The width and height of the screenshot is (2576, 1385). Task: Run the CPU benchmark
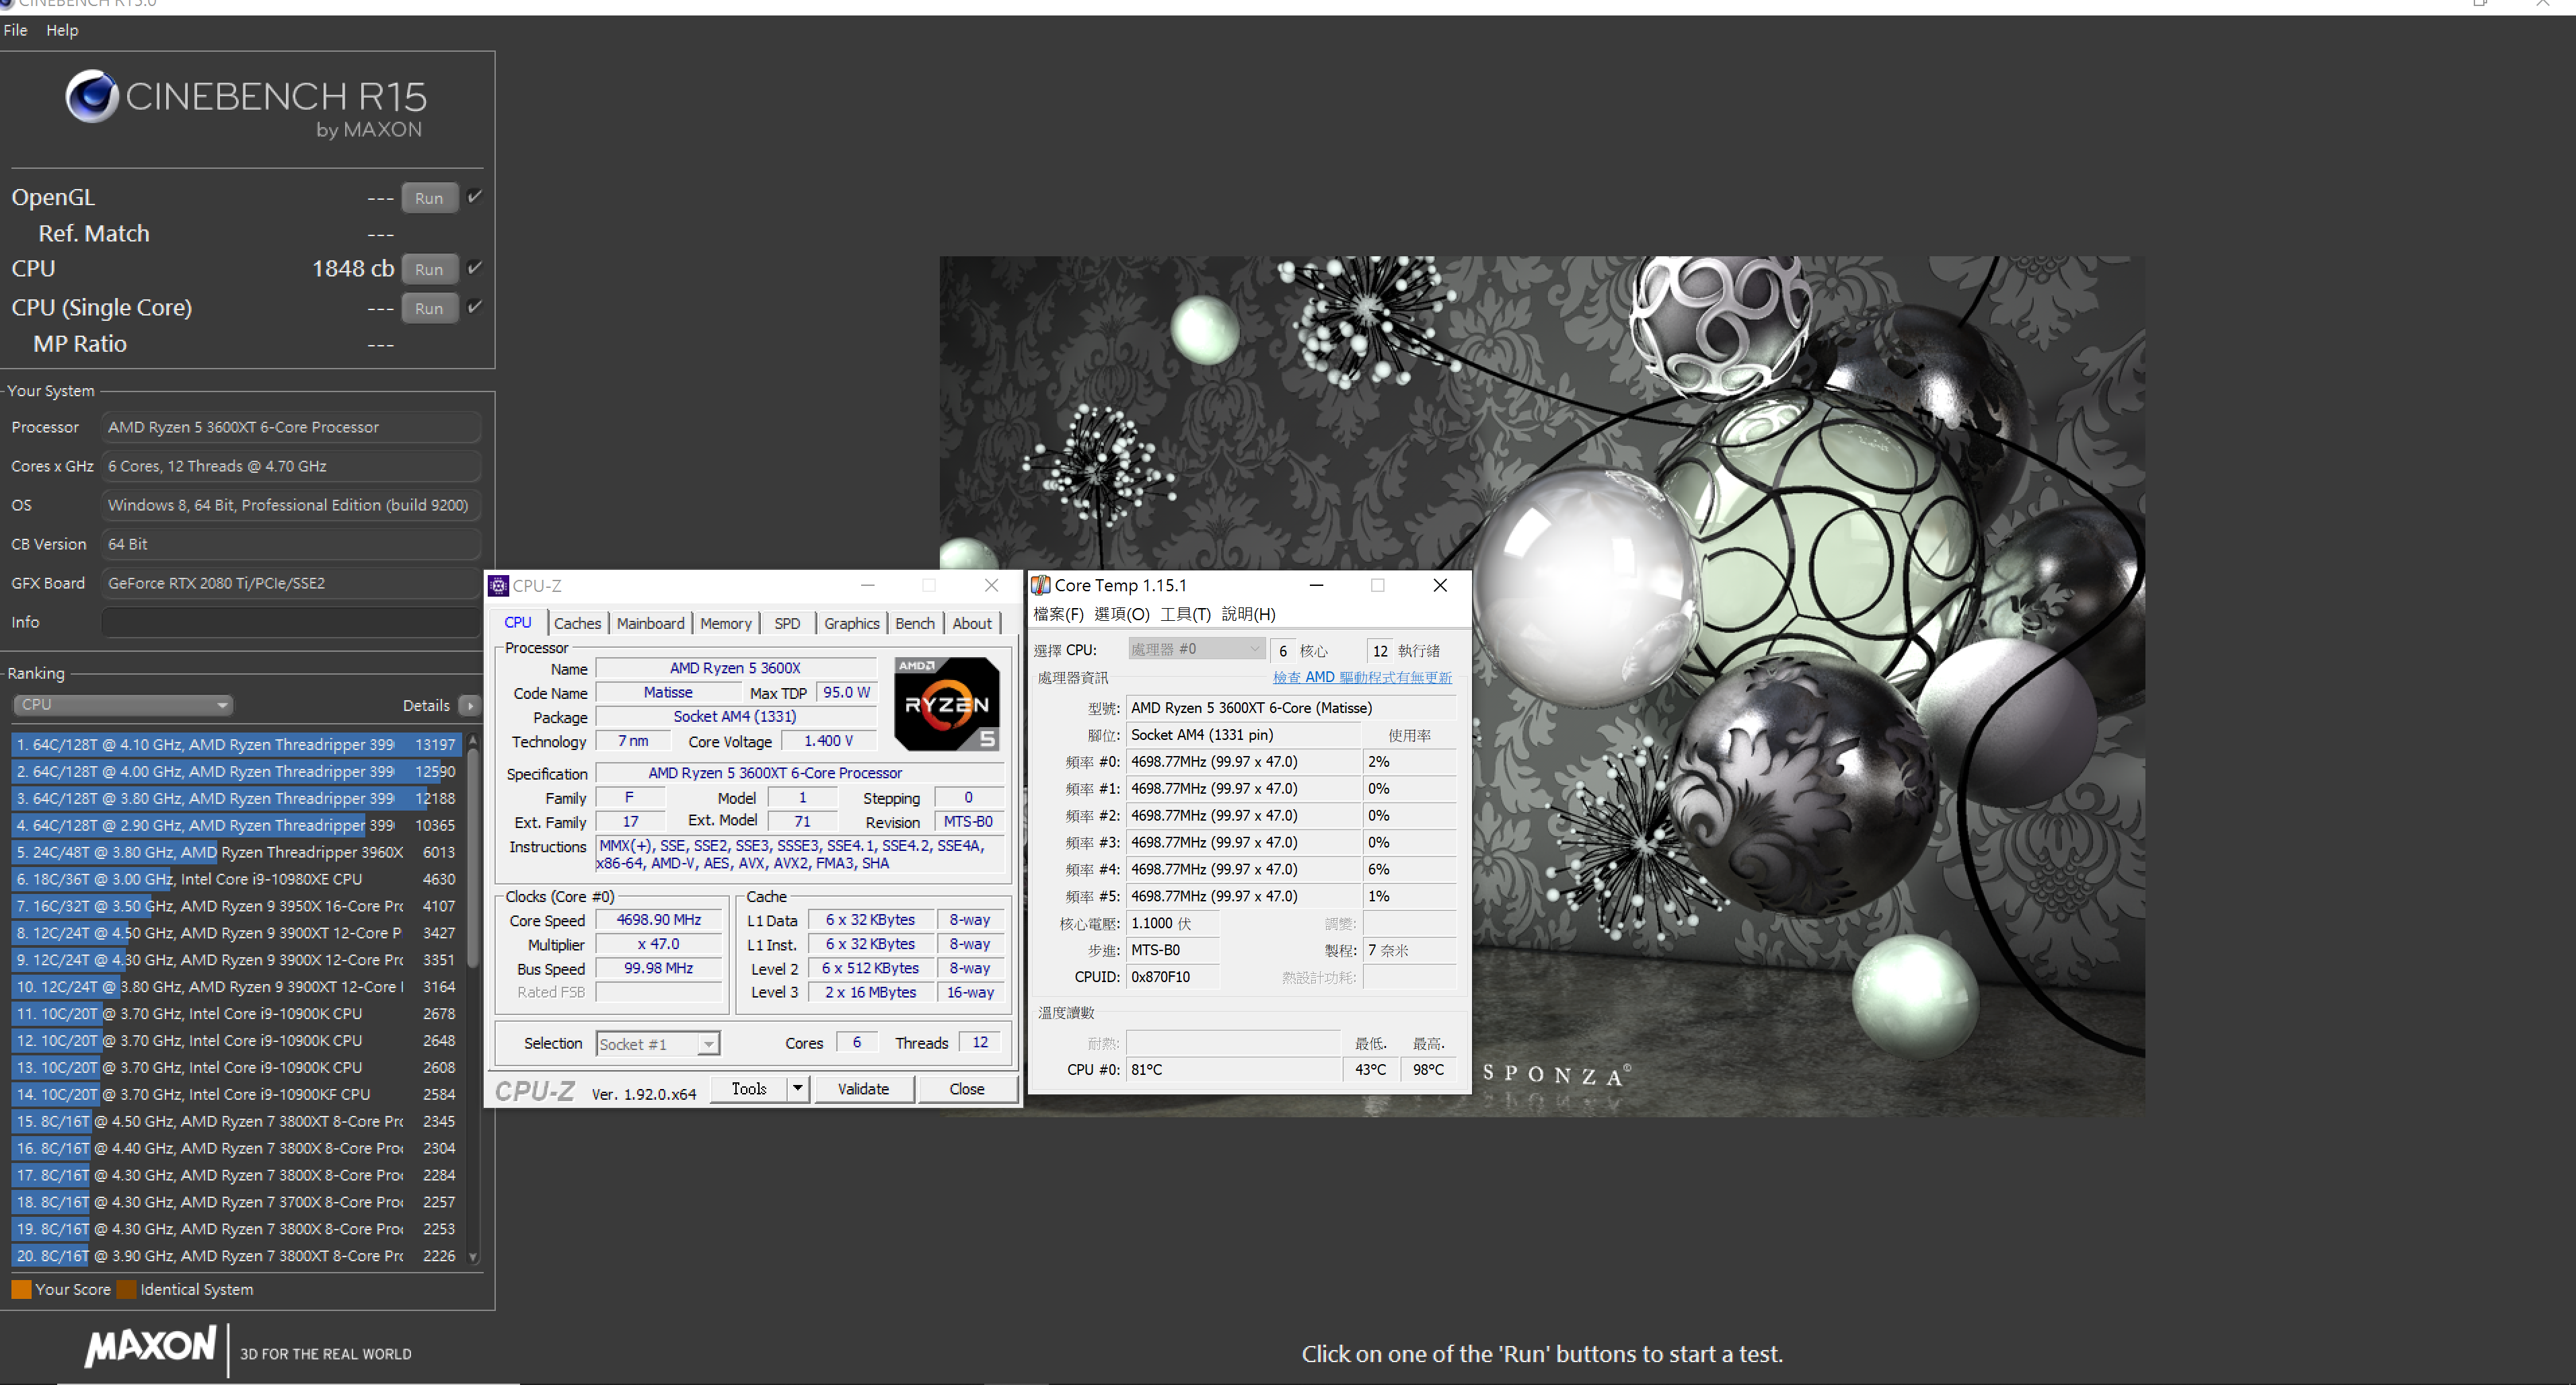pos(429,268)
